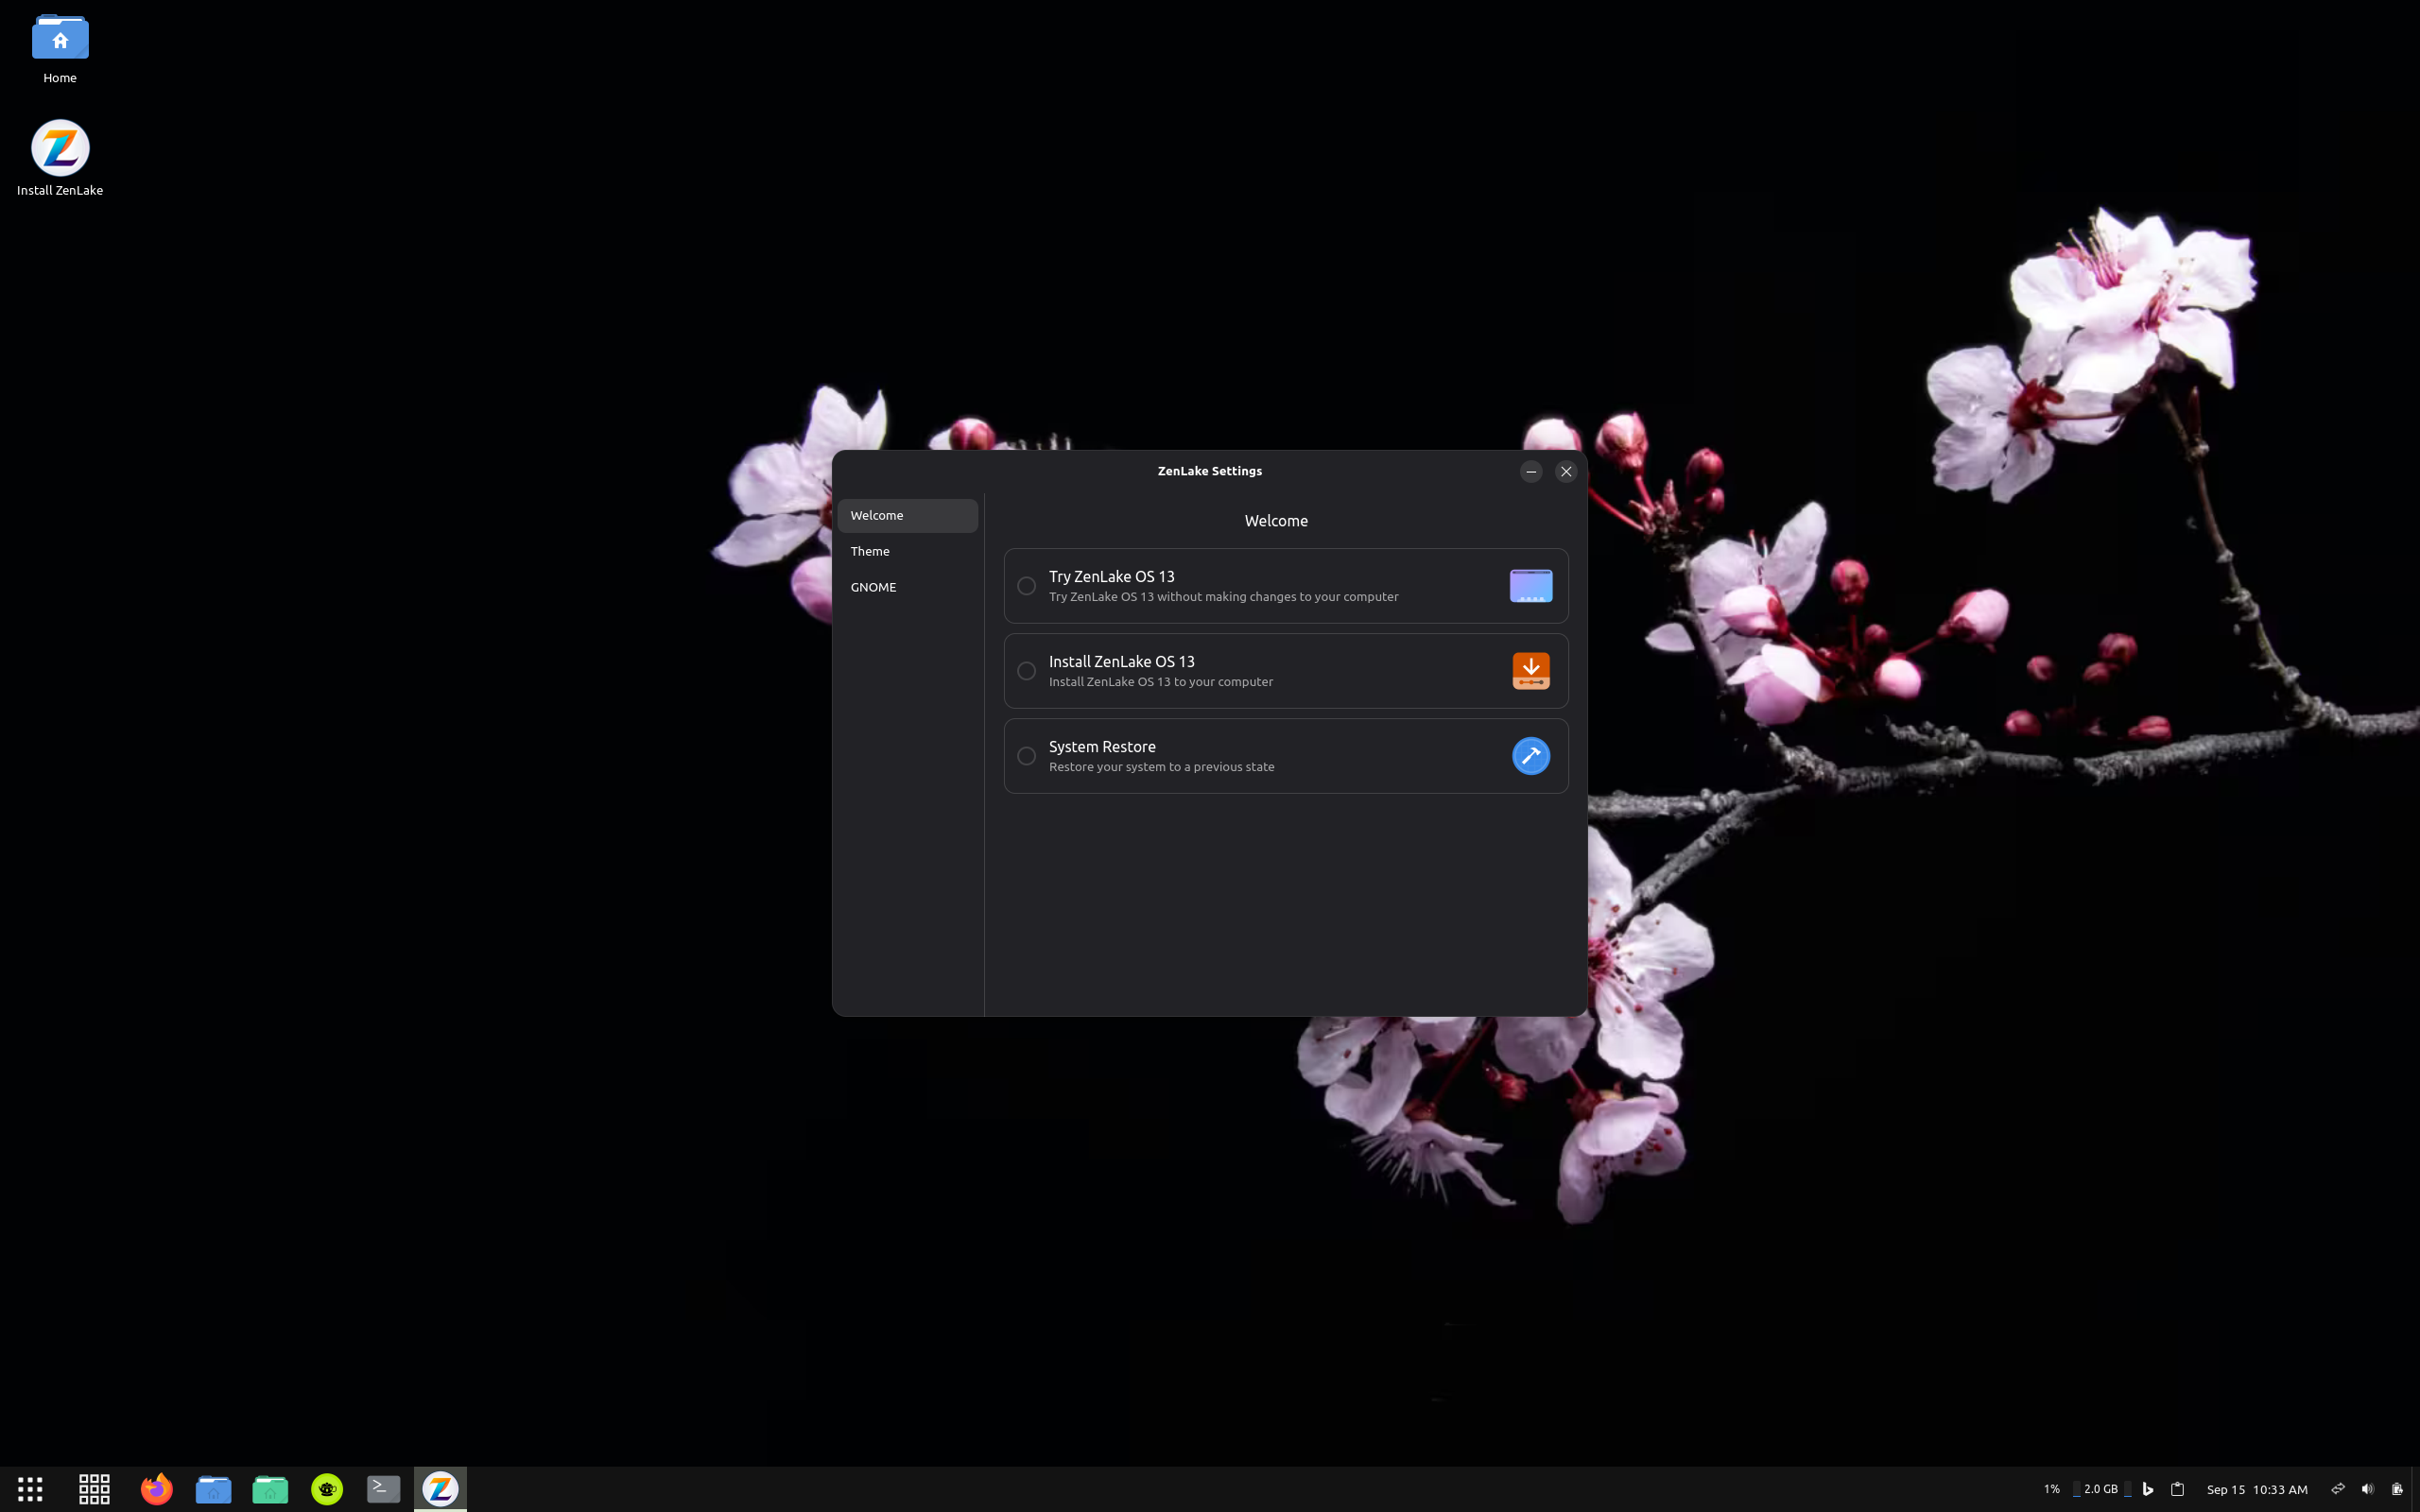Select the Try ZenLake OS 13 radio button
The image size is (2420, 1512).
pyautogui.click(x=1026, y=586)
